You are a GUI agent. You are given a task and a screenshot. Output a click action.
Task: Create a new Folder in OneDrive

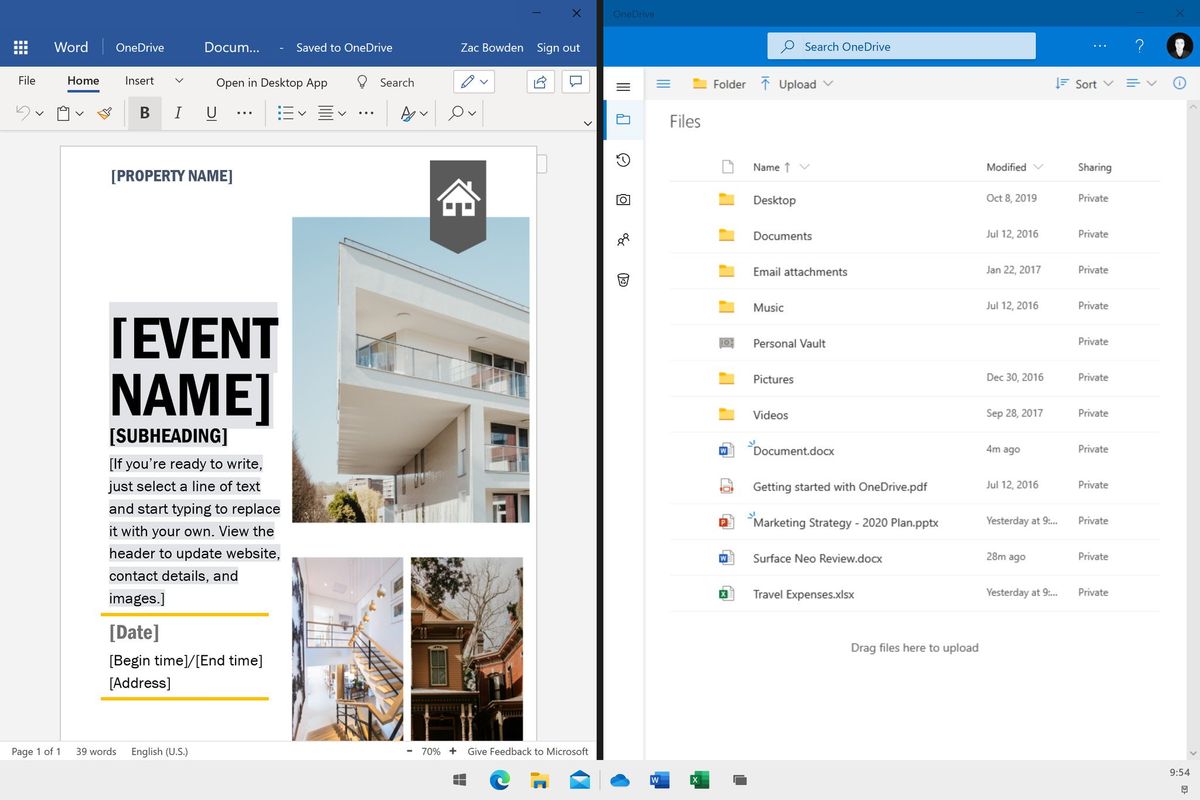[x=719, y=84]
